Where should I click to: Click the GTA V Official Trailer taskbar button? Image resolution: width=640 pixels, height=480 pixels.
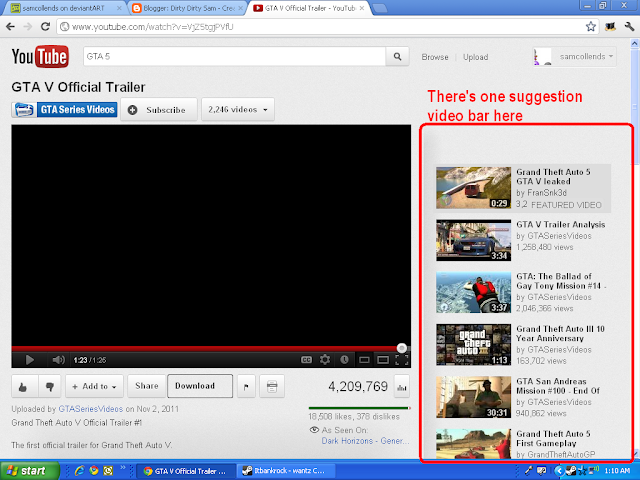pos(185,471)
